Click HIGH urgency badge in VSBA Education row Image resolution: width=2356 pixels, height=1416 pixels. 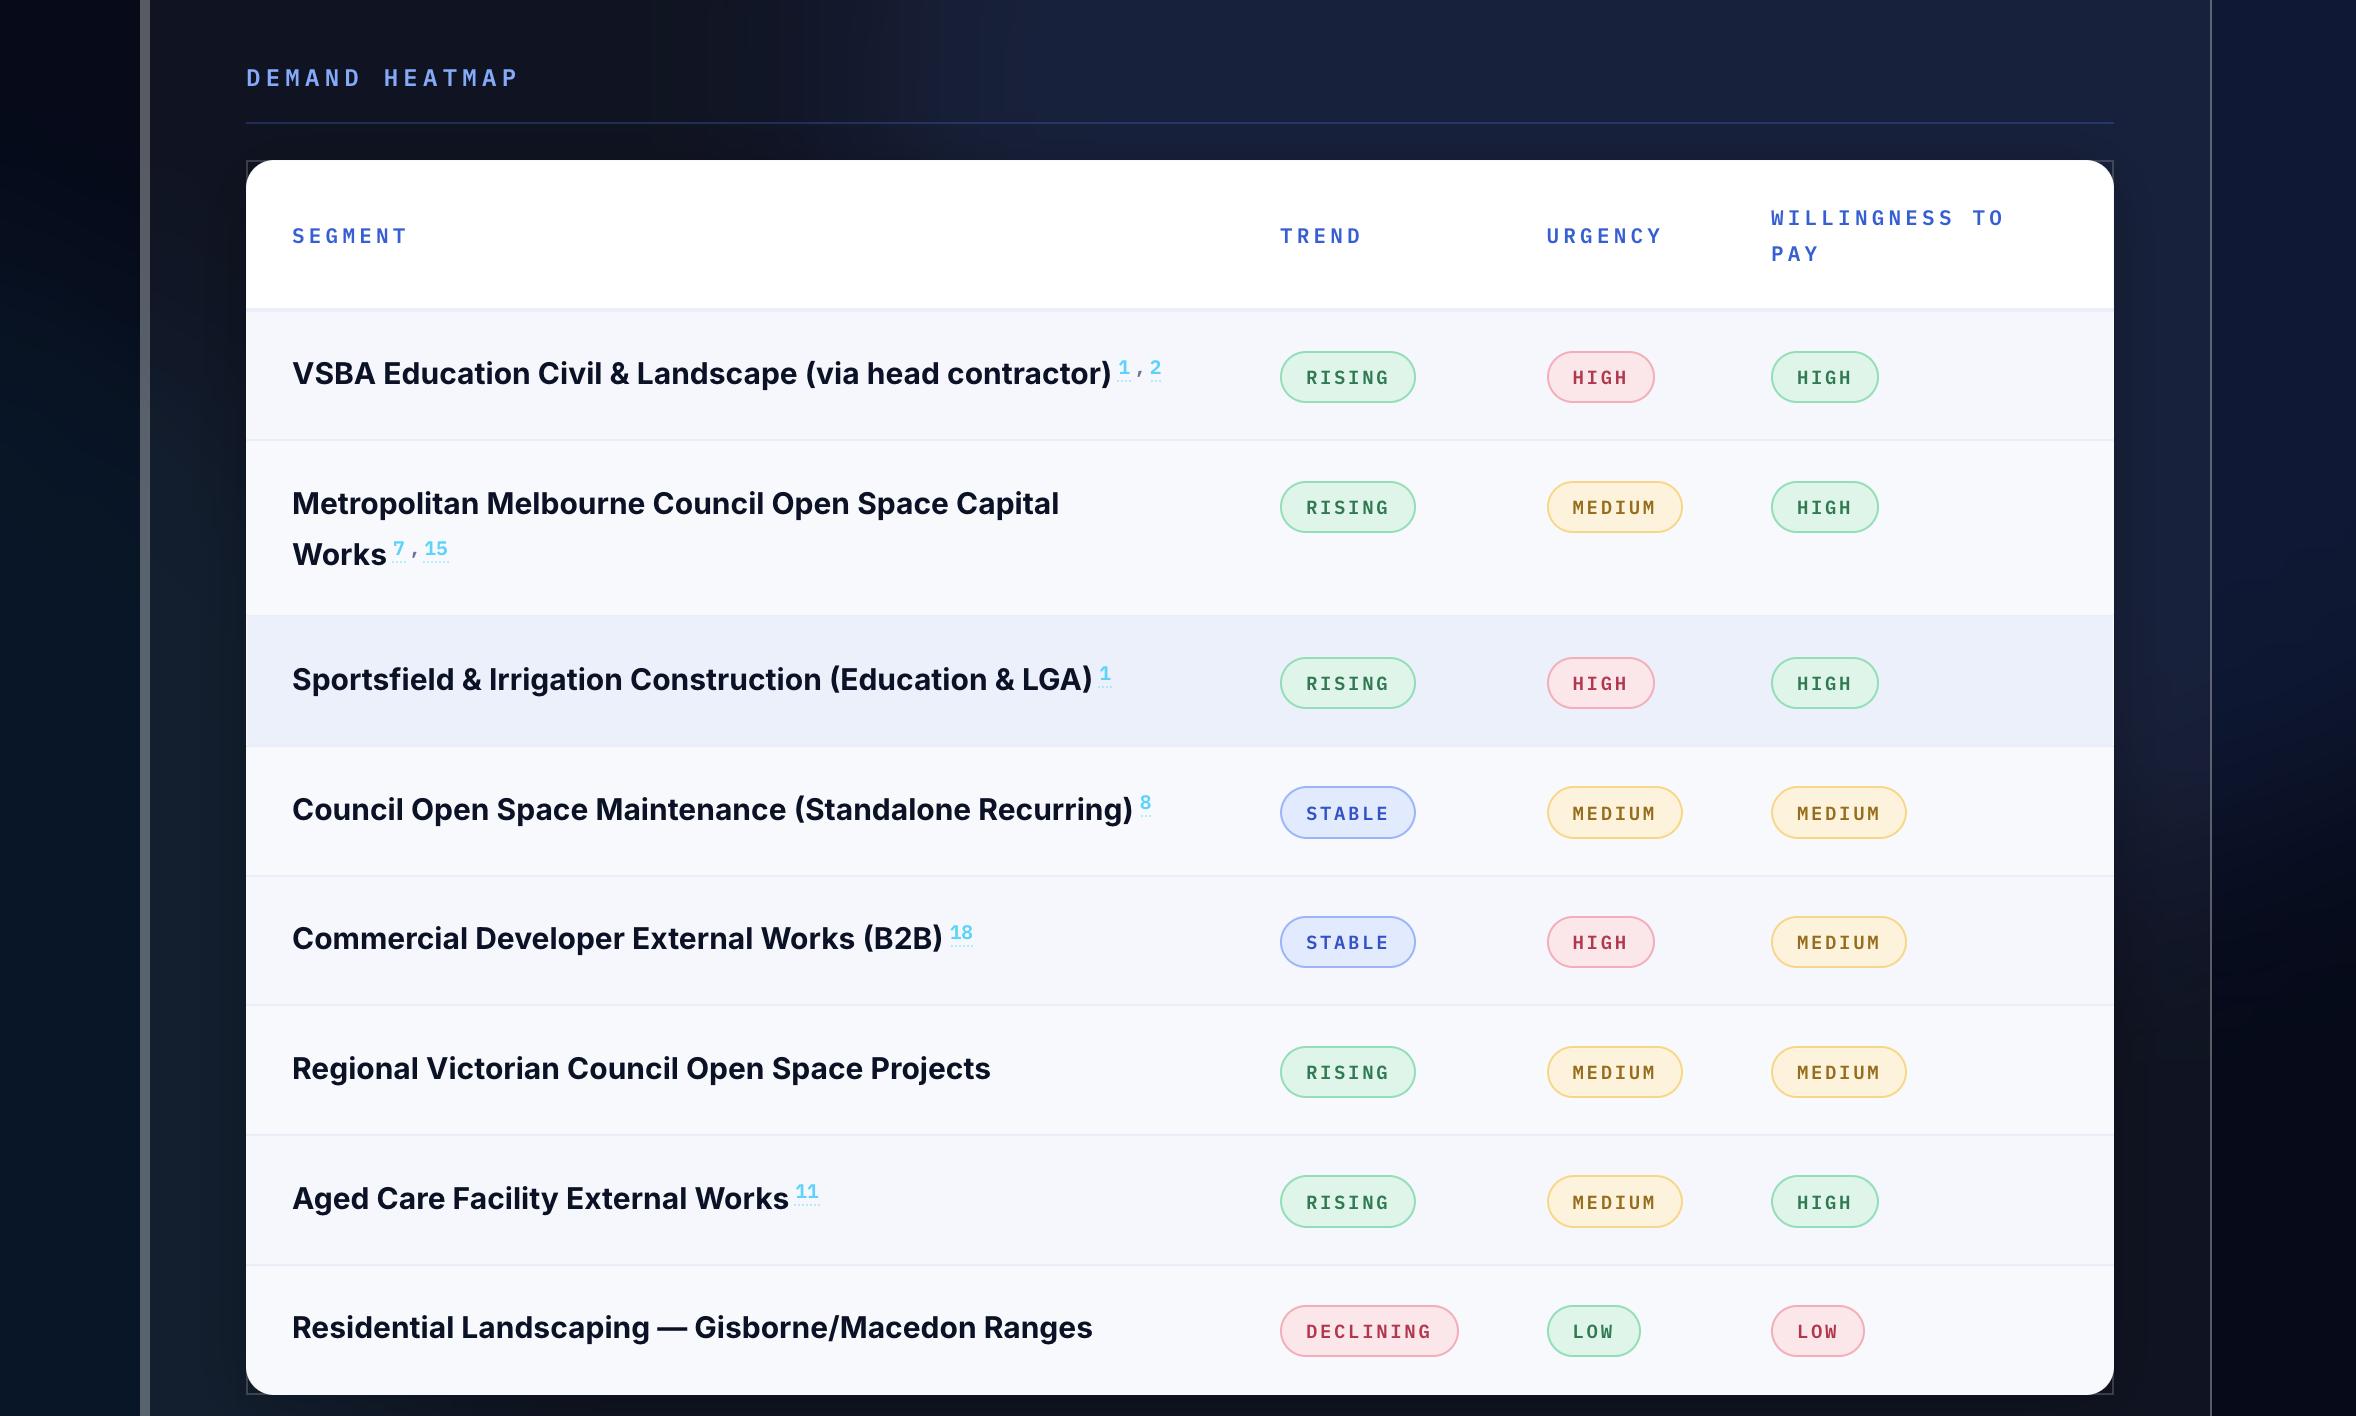(1600, 377)
